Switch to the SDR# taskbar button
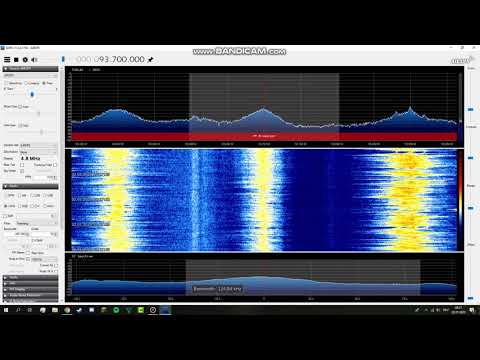 [x=165, y=310]
